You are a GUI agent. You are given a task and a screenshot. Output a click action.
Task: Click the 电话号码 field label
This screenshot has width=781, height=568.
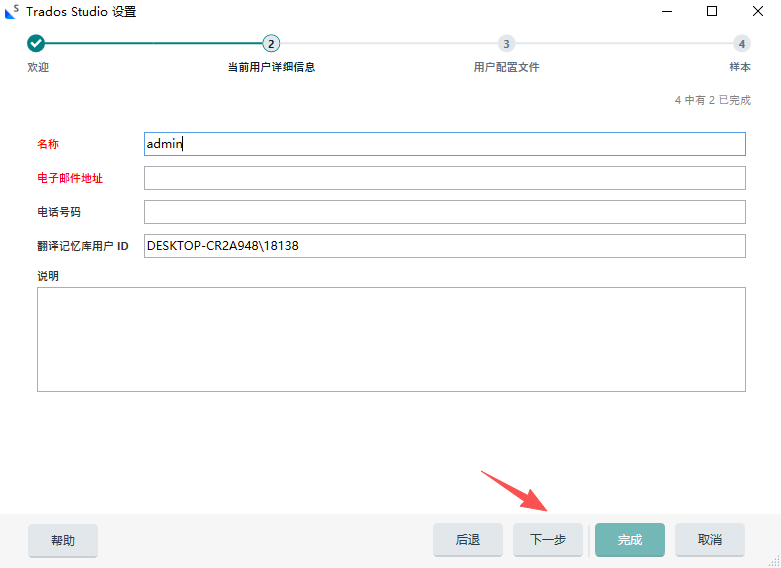click(x=59, y=212)
